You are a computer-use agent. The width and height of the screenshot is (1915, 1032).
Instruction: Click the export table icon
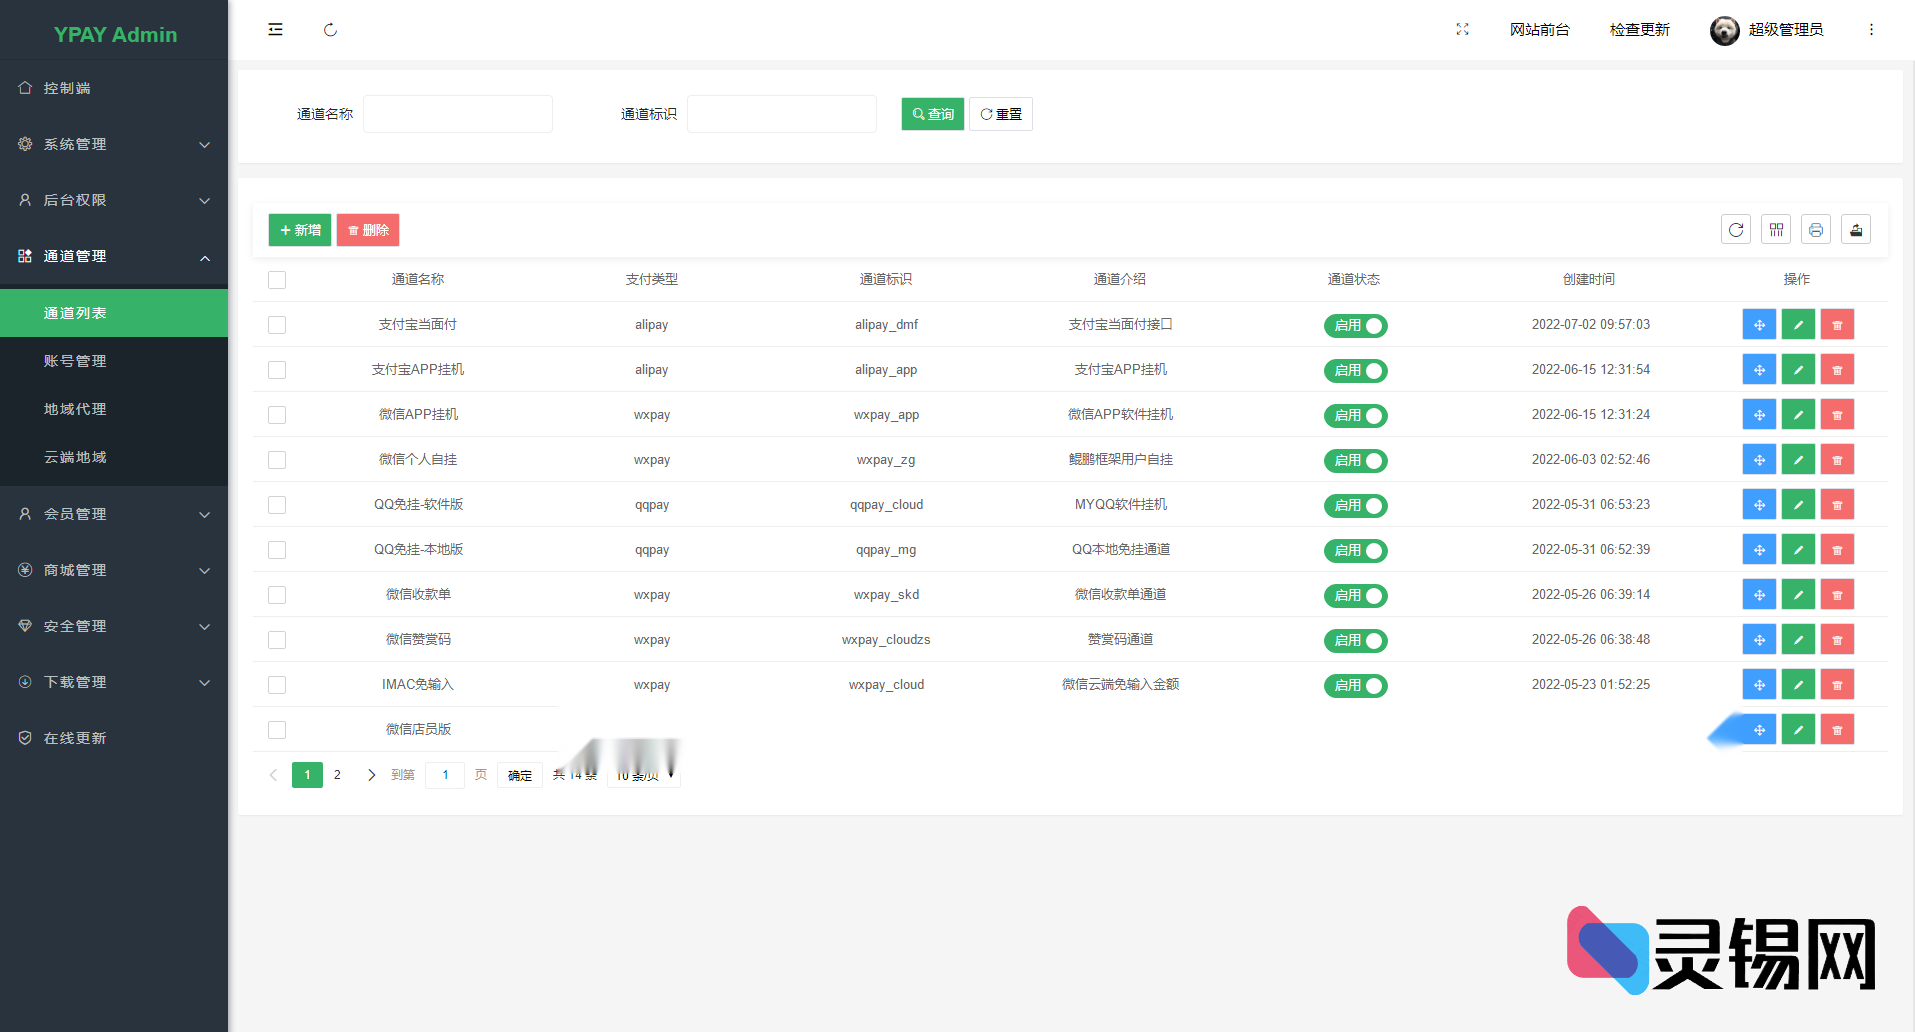click(x=1856, y=230)
